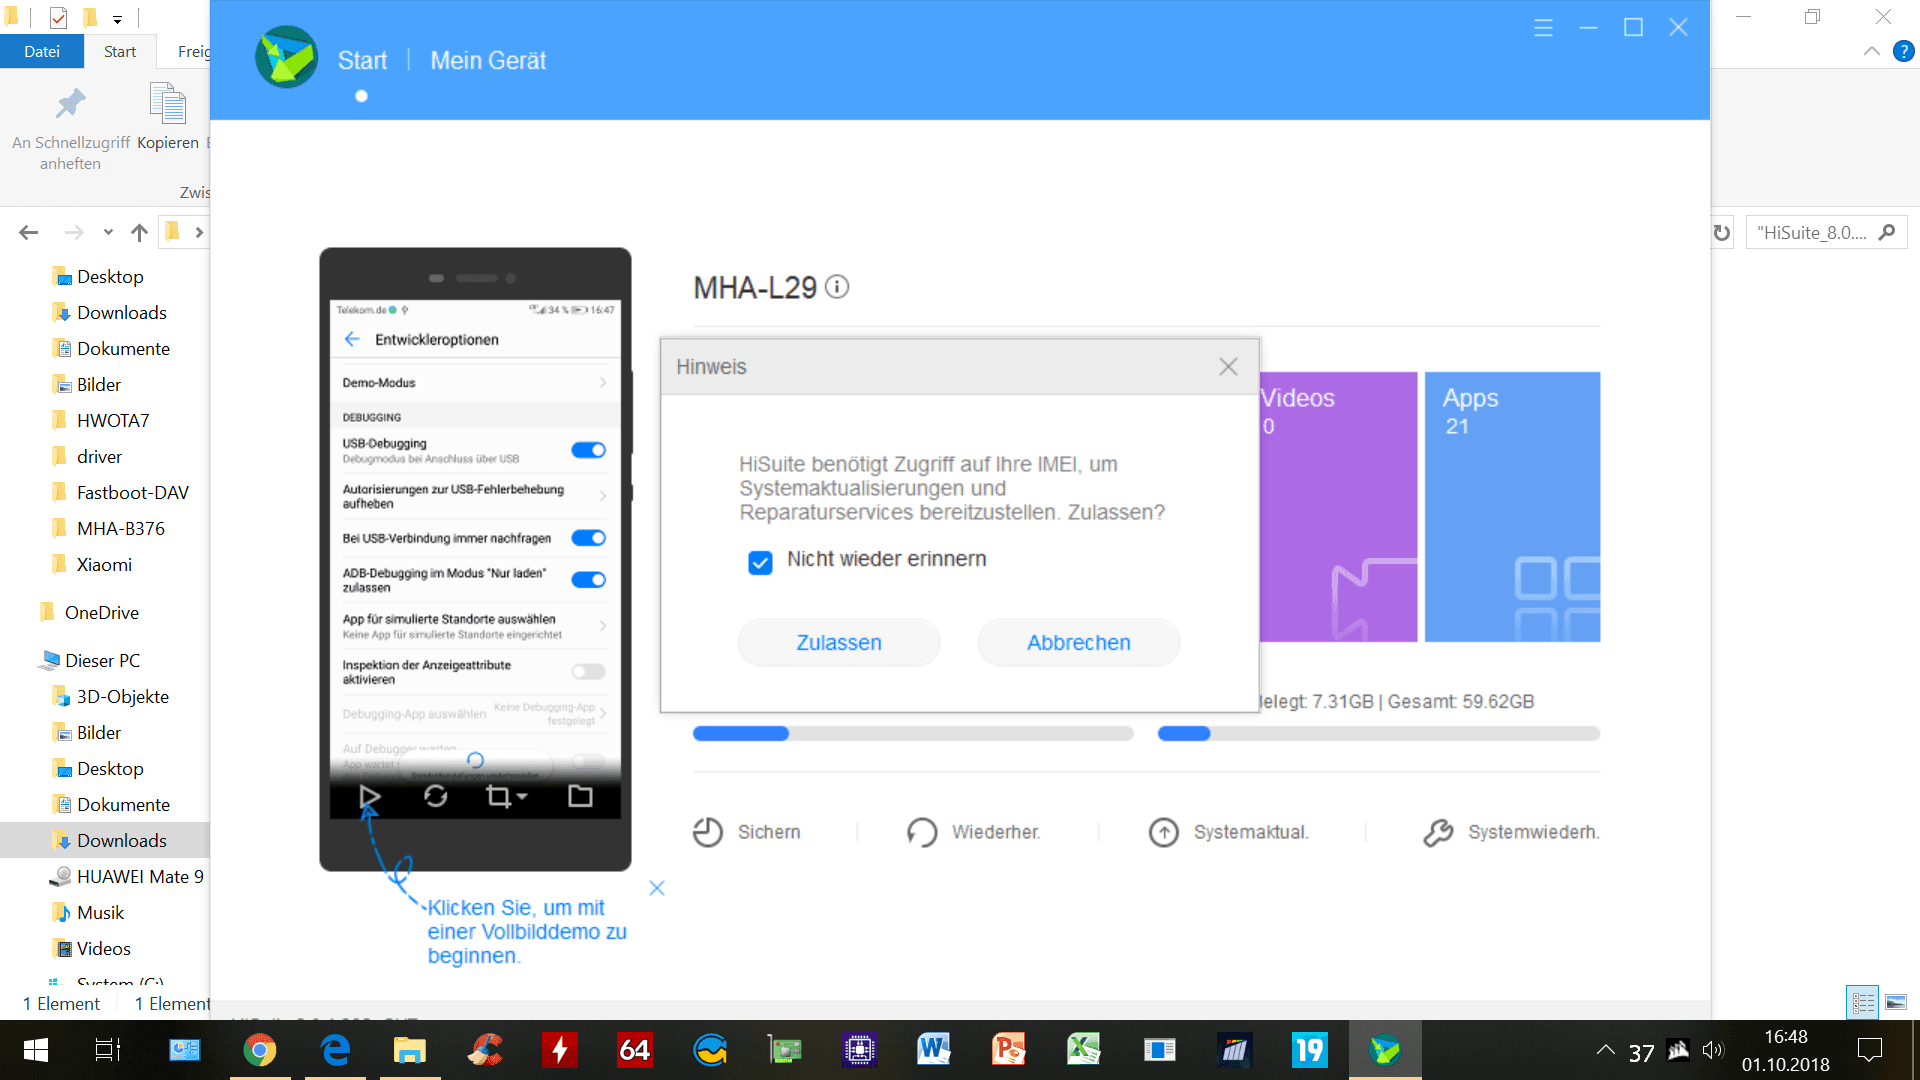The height and width of the screenshot is (1080, 1920).
Task: Open Google Chrome from taskbar
Action: [260, 1050]
